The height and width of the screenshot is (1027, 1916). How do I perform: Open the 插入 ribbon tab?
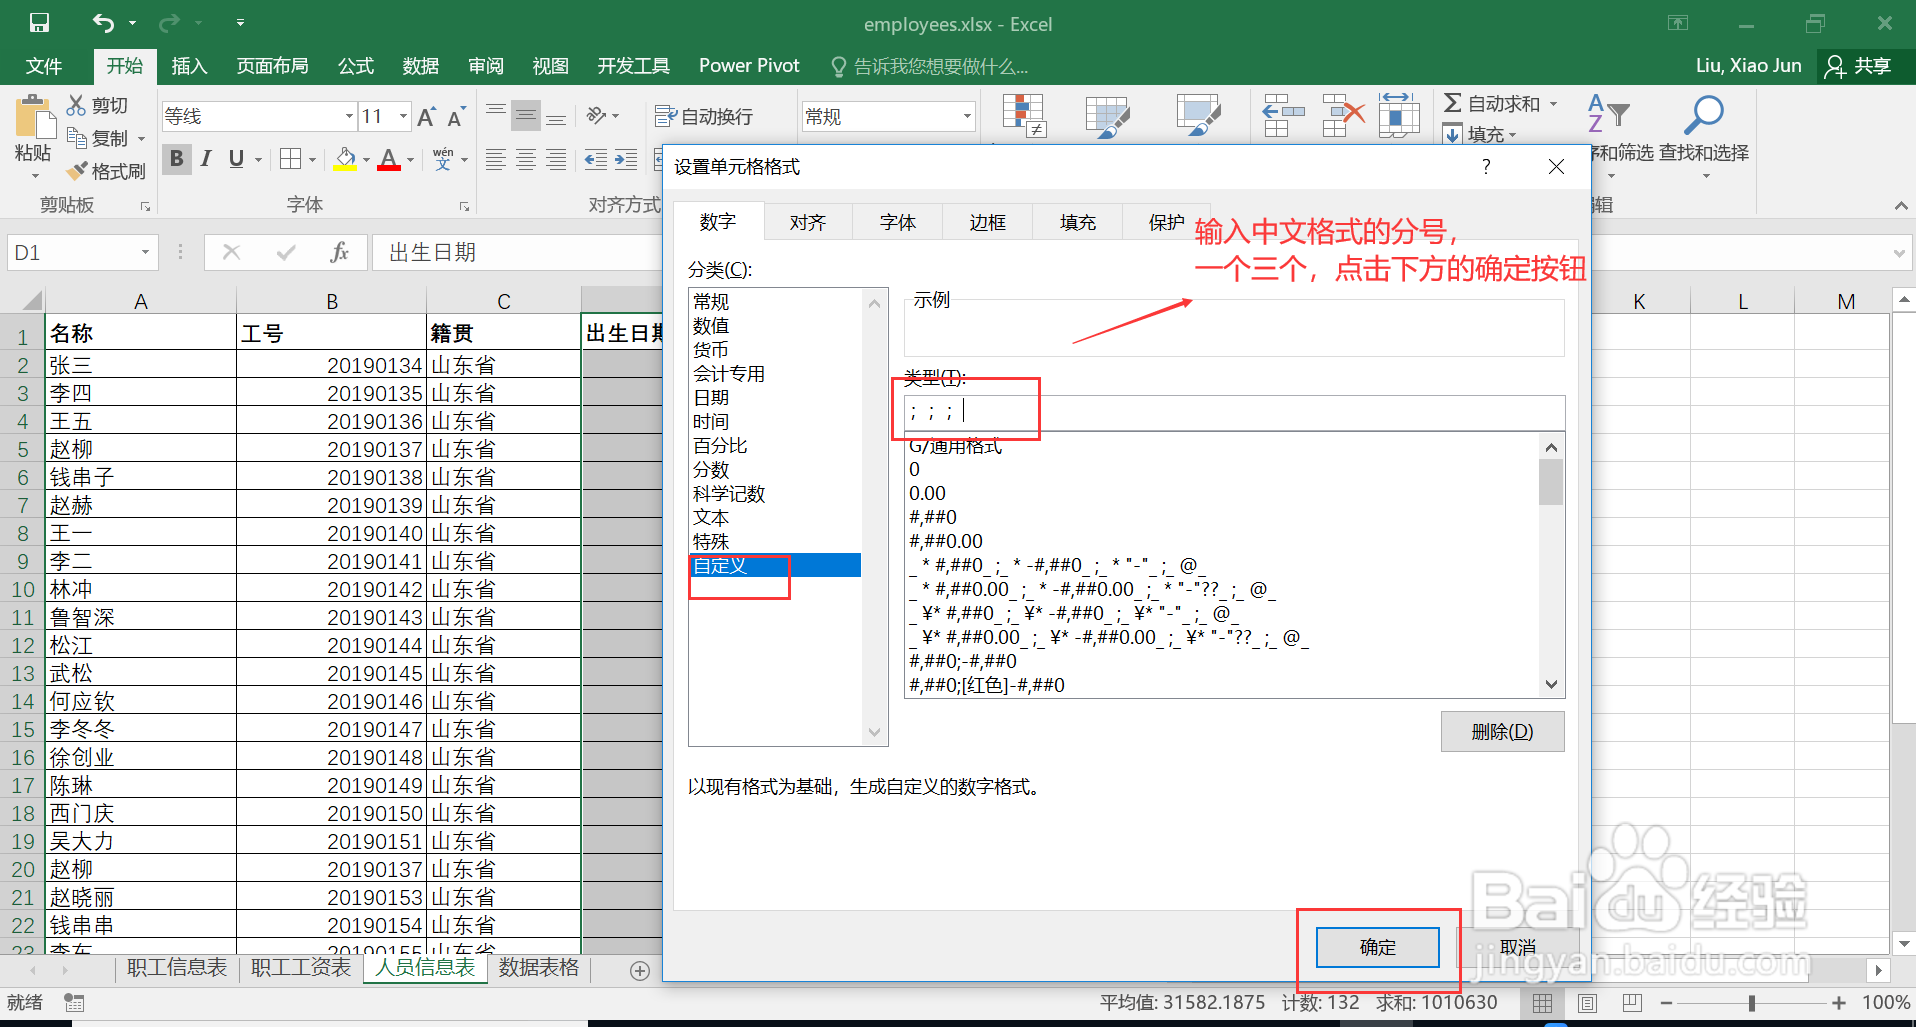point(189,66)
